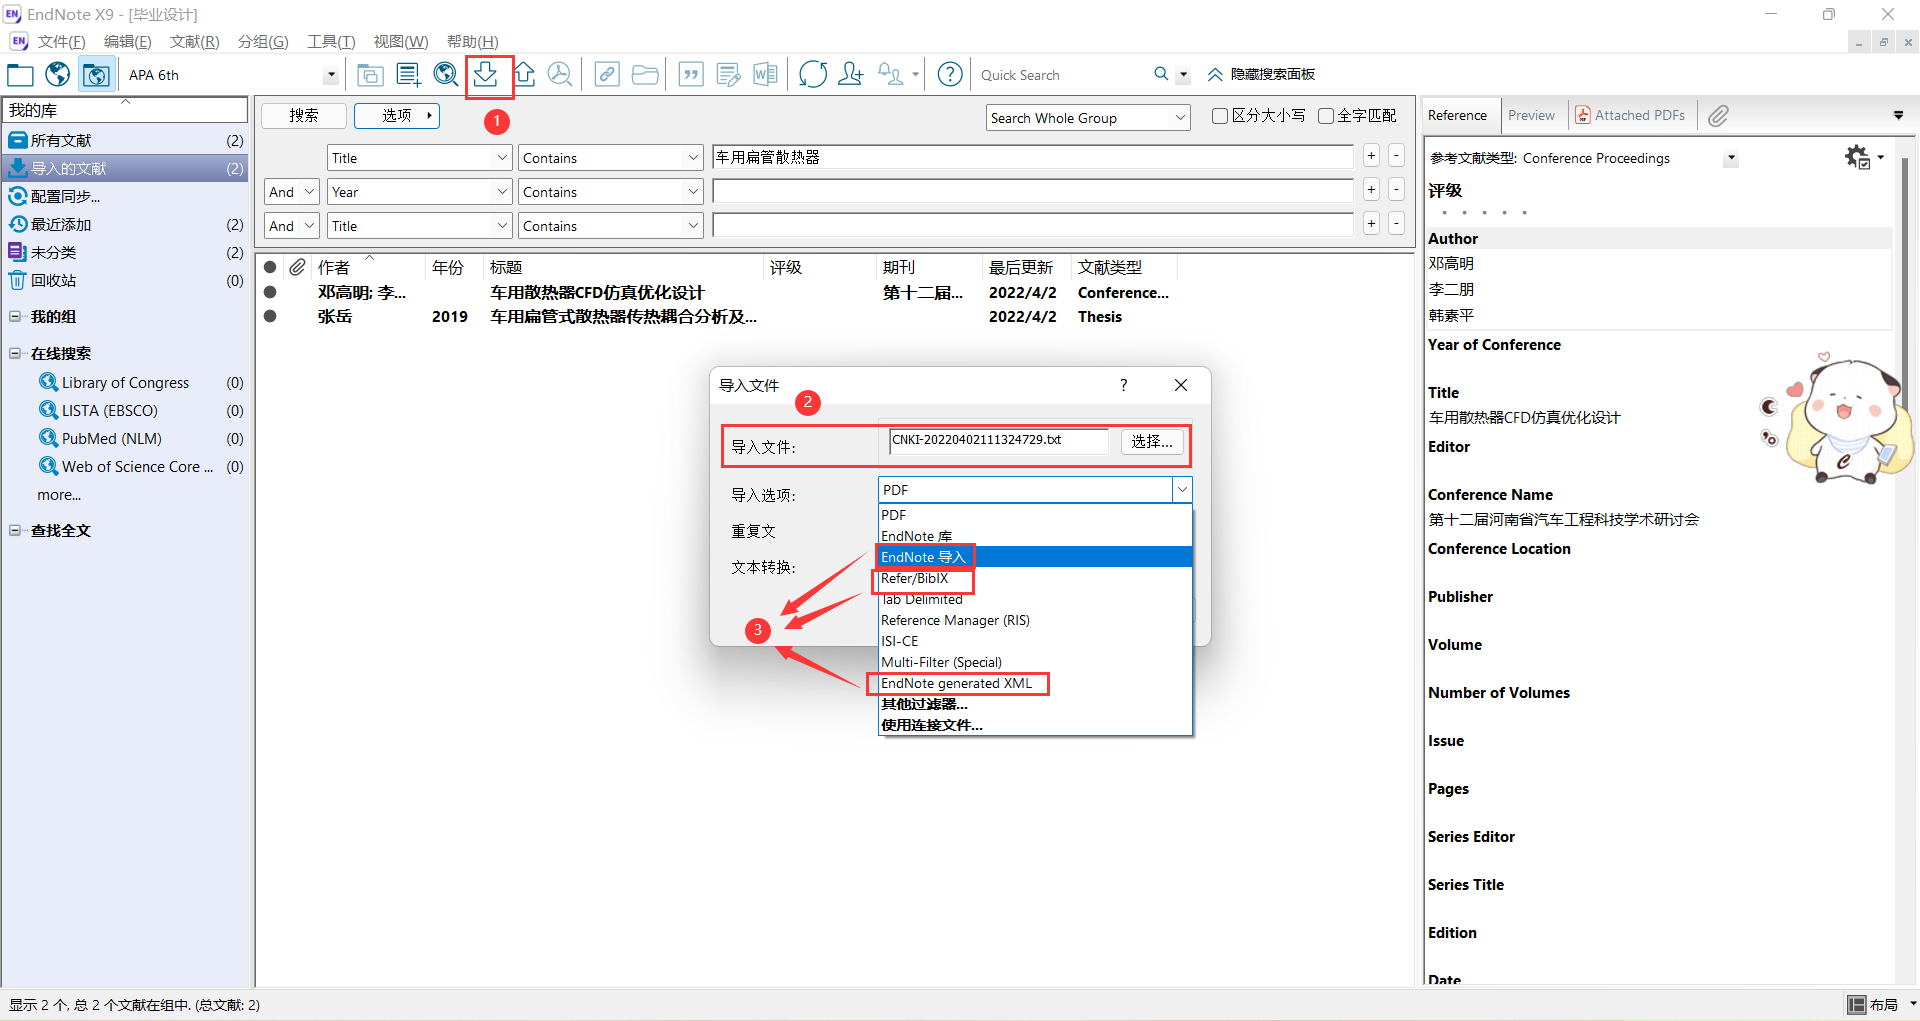Select the Export references icon
Screen dimensions: 1920x1021
(x=523, y=74)
